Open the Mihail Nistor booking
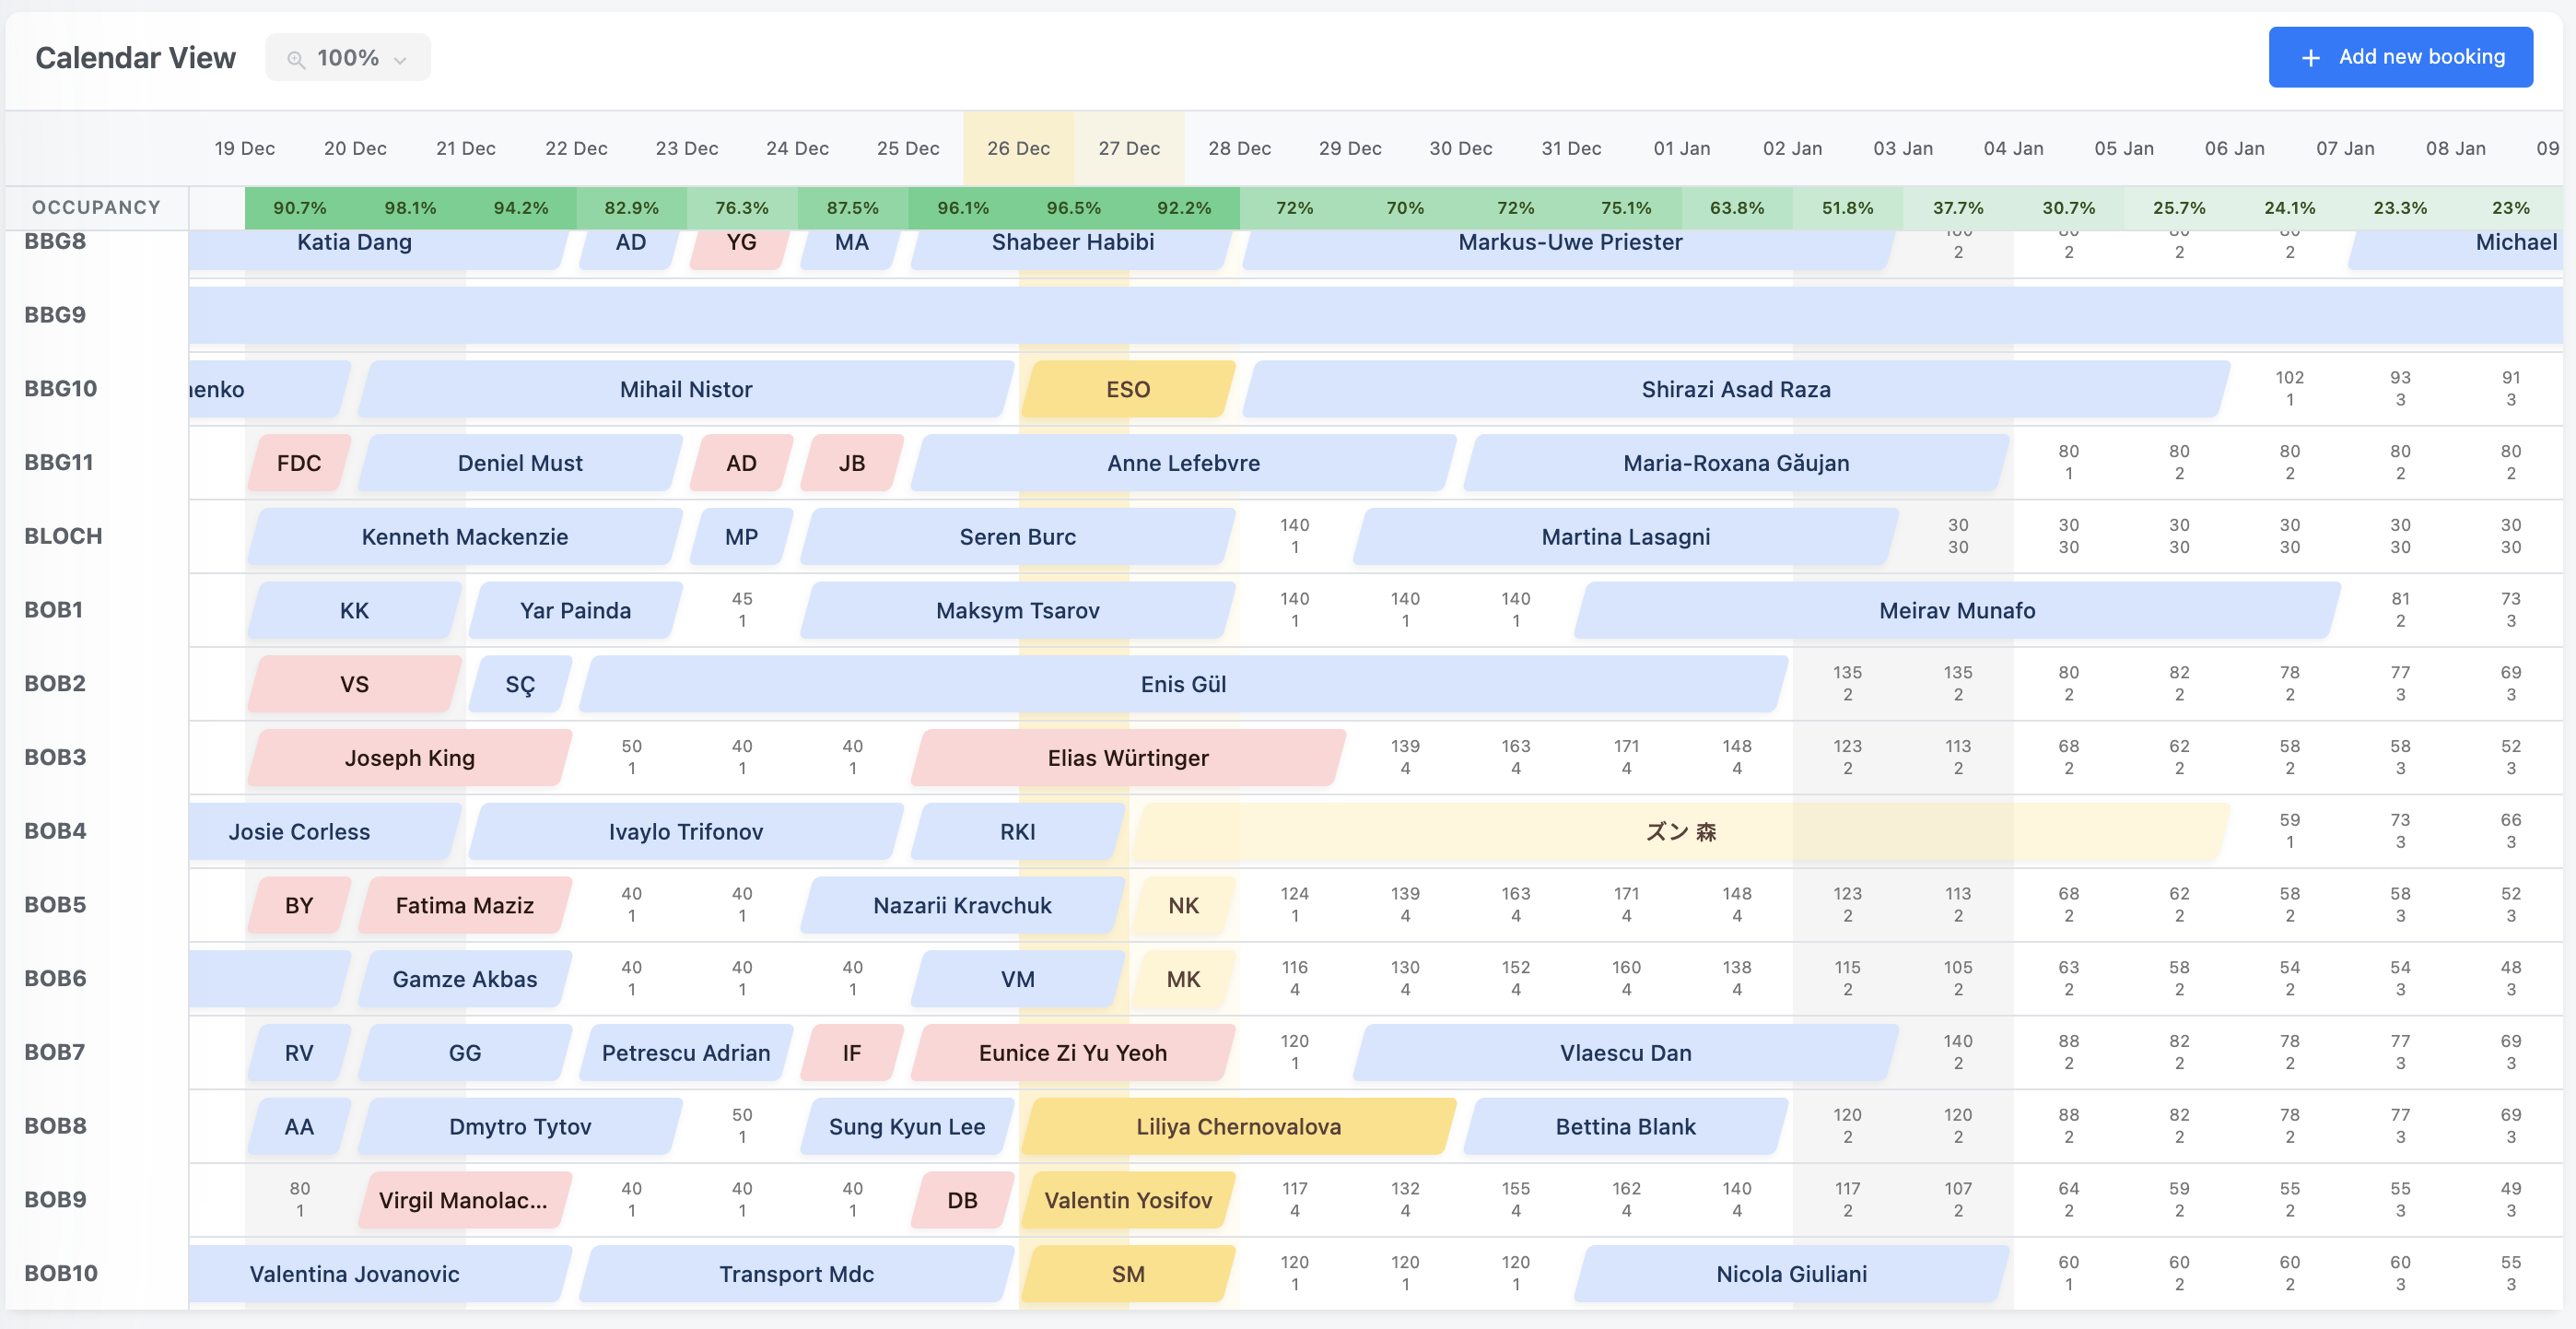2576x1329 pixels. pos(685,389)
